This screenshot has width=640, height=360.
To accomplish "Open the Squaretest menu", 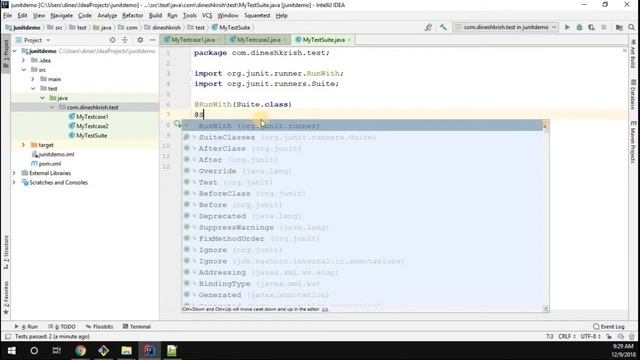I will coord(257,16).
